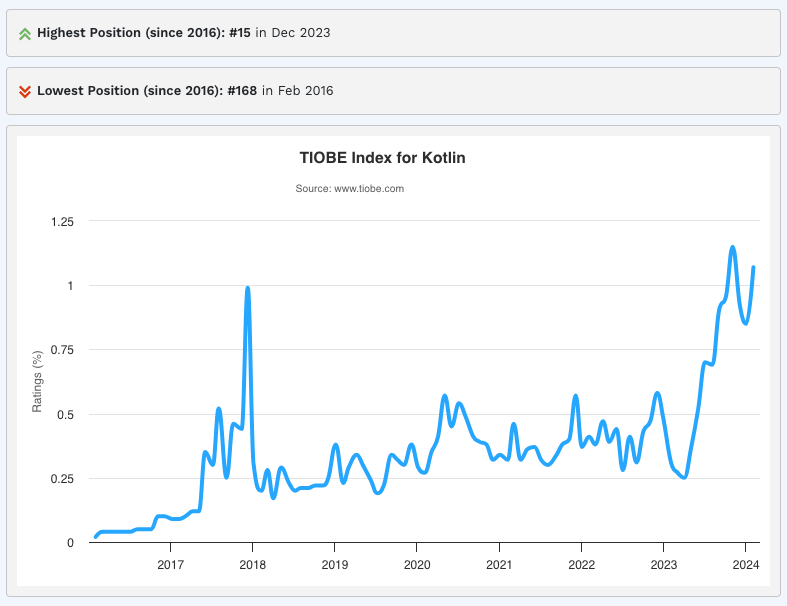Click the line's highest peak in late 2023
Viewport: 787px width, 606px height.
(733, 248)
